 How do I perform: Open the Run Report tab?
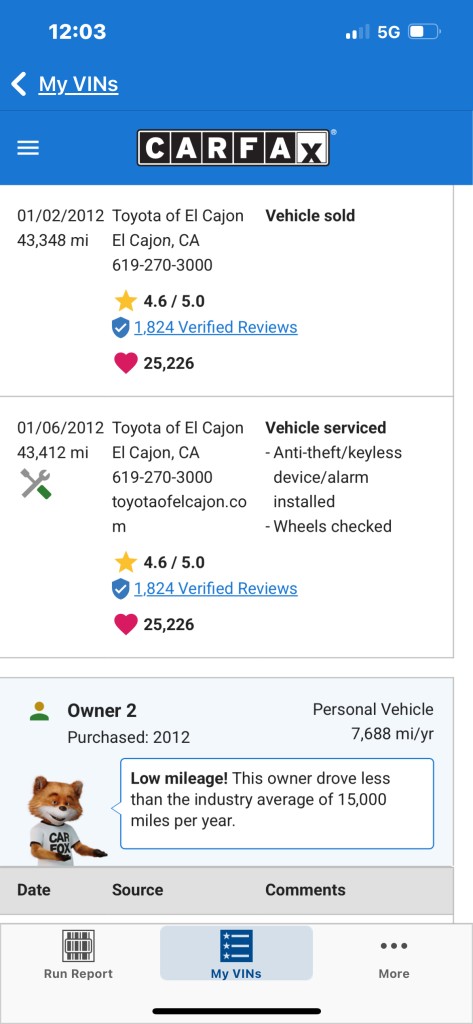78,955
